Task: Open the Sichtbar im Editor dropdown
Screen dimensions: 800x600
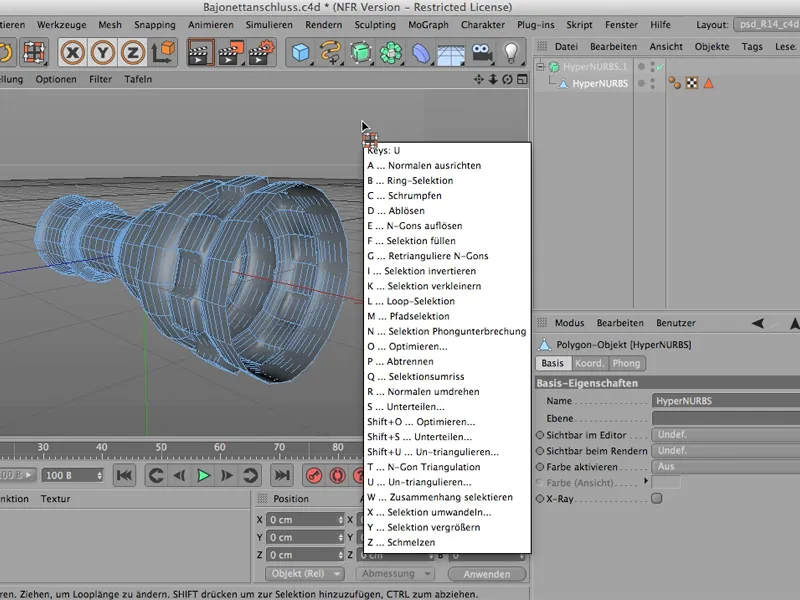Action: [x=724, y=435]
